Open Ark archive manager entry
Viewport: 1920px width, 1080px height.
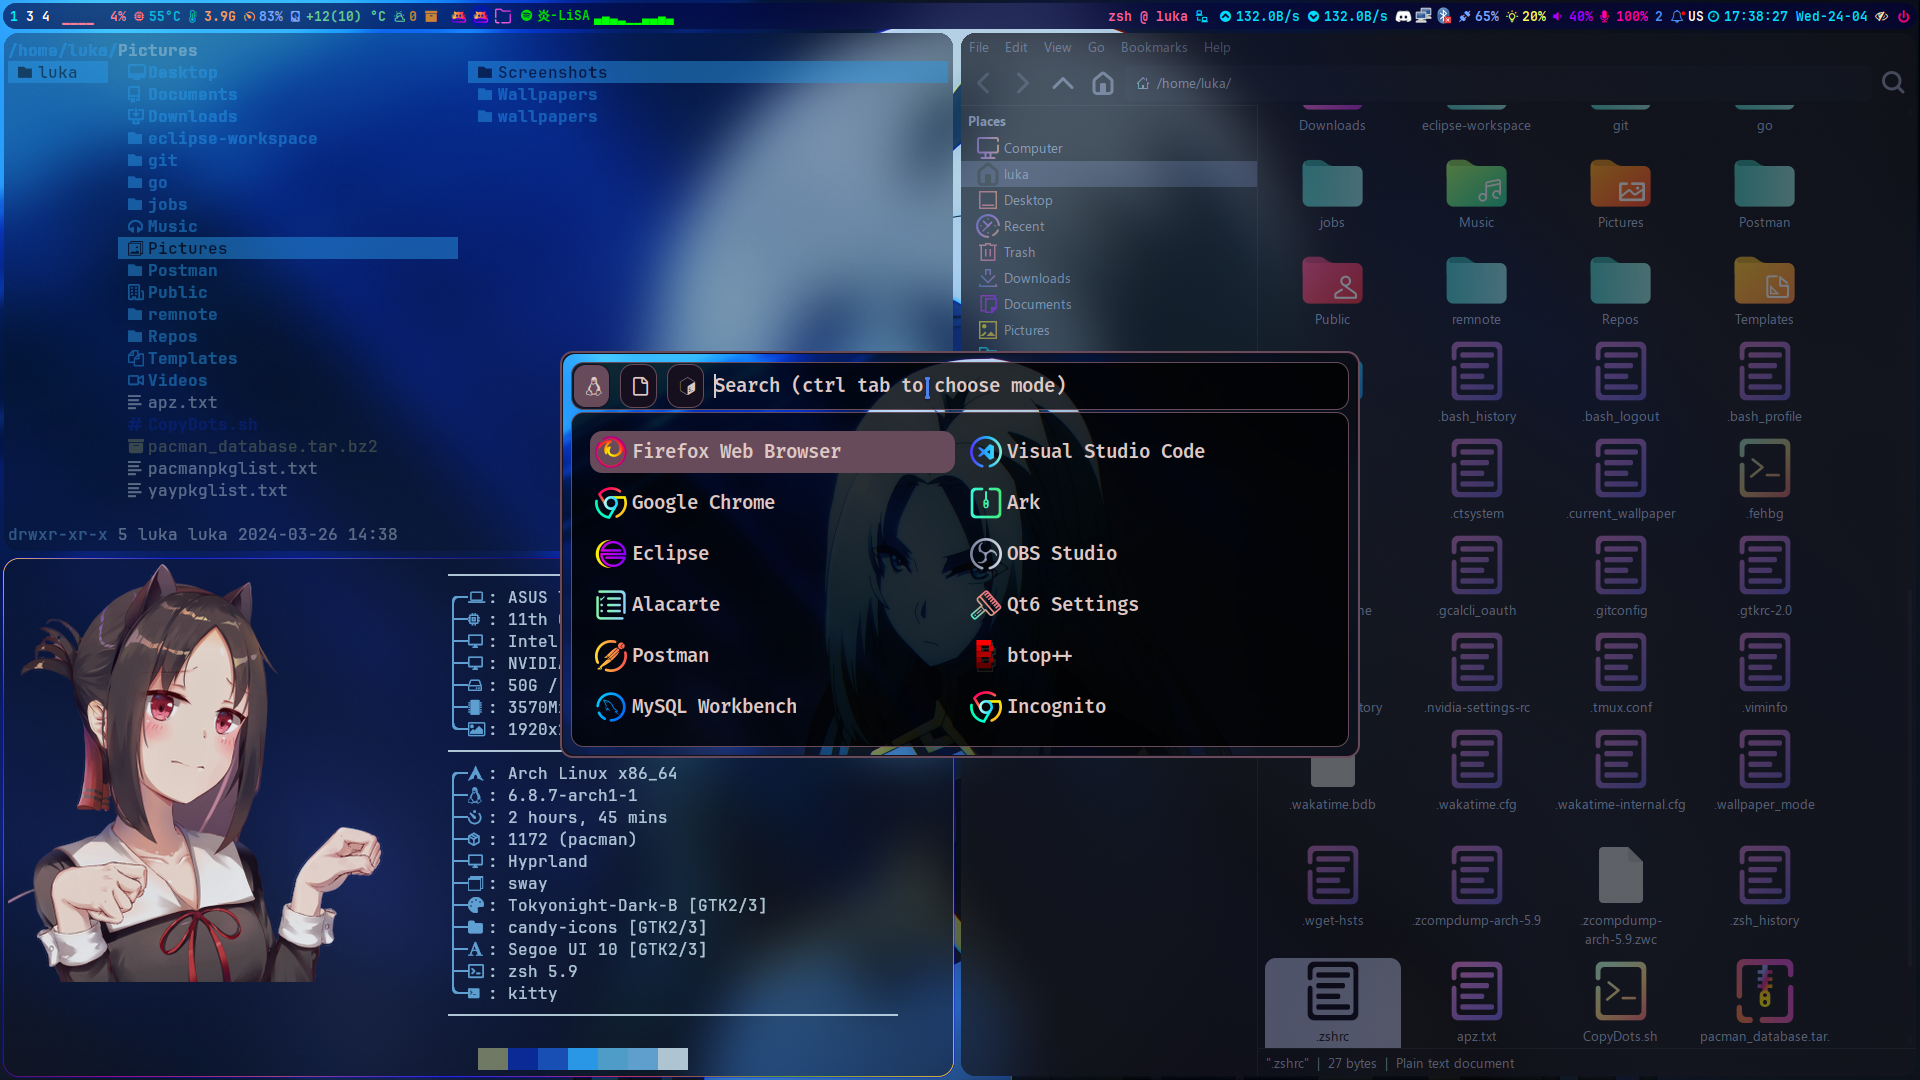[1147, 503]
